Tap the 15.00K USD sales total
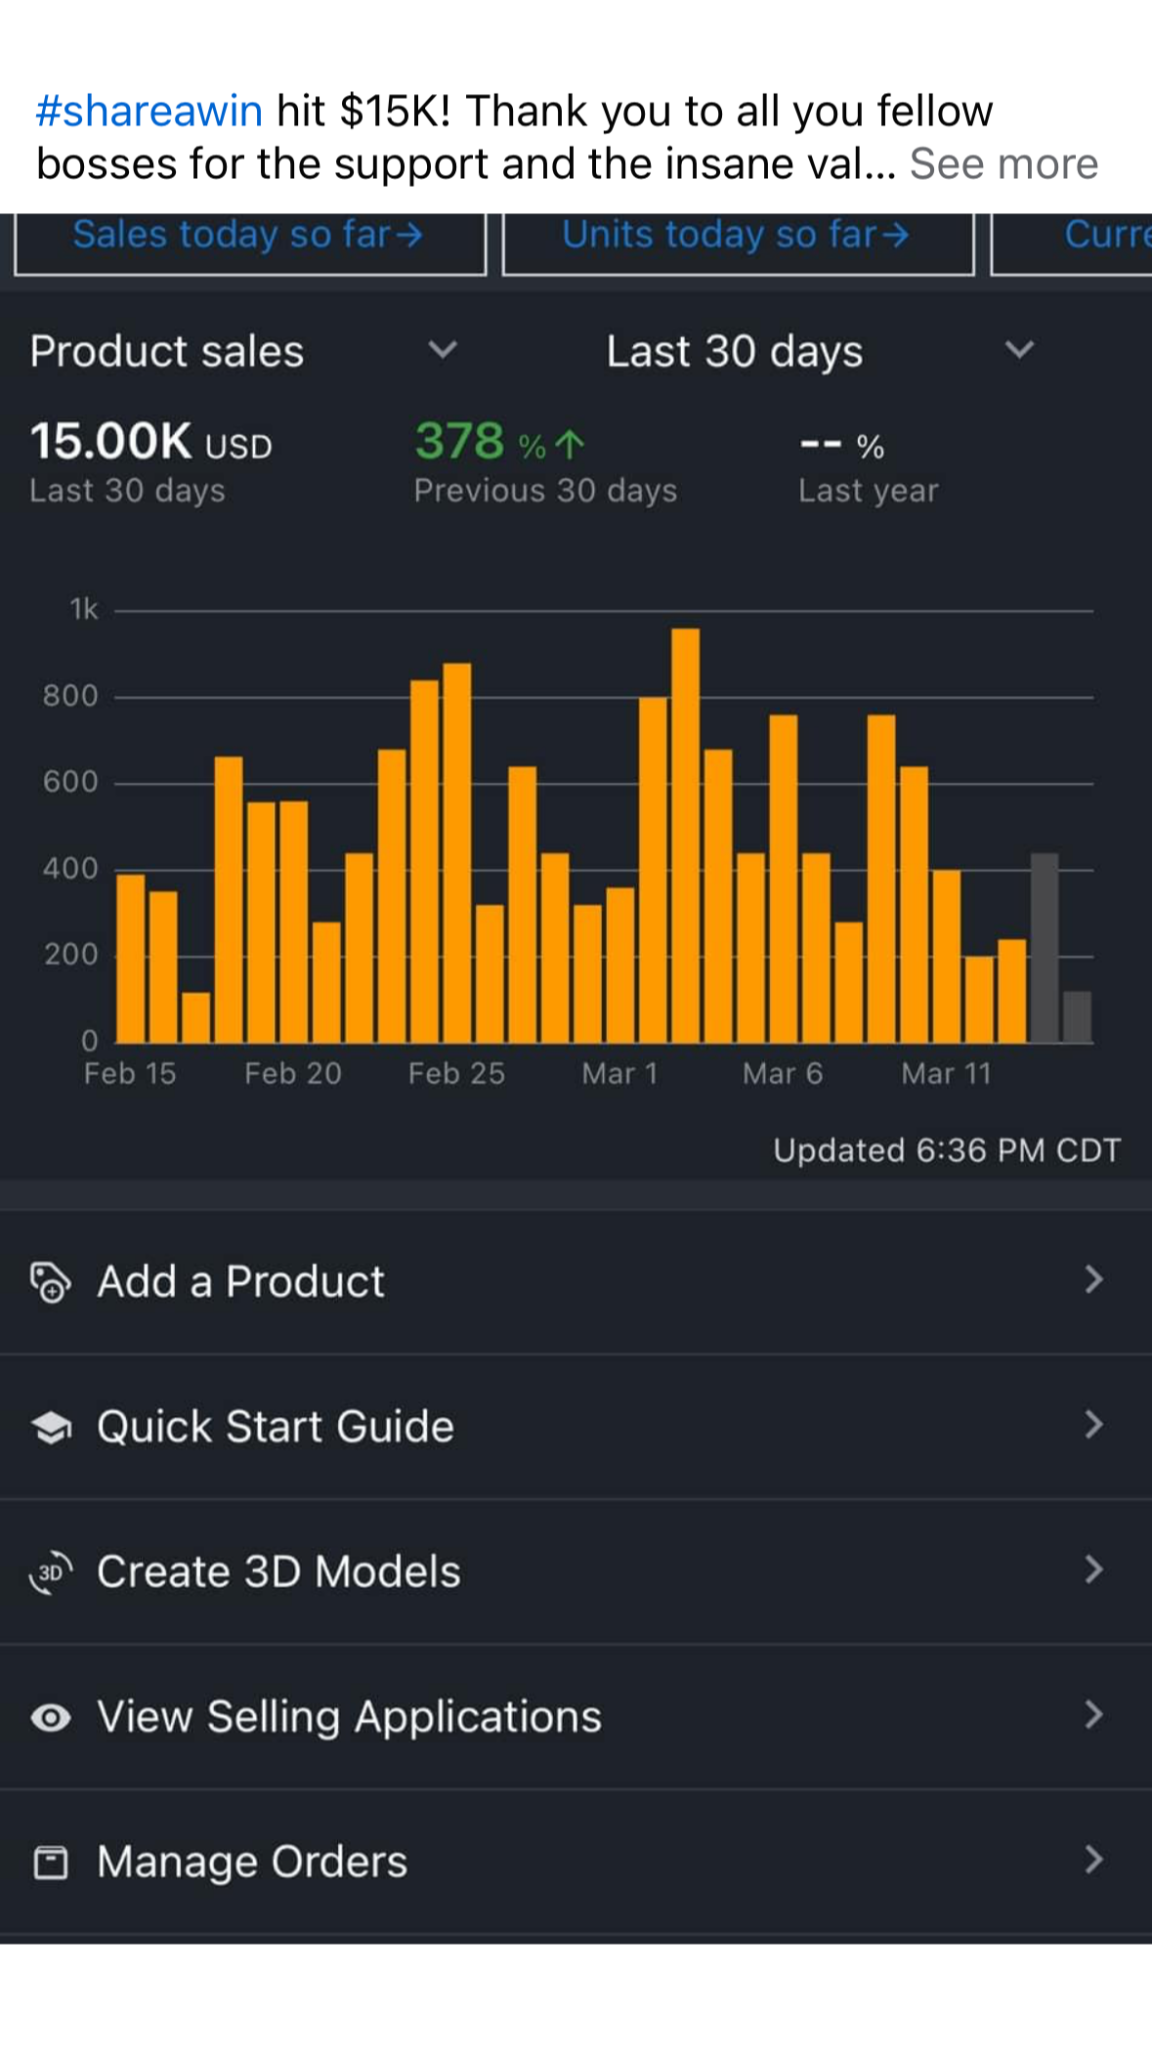Screen dimensions: 1152x2048 click(x=150, y=442)
